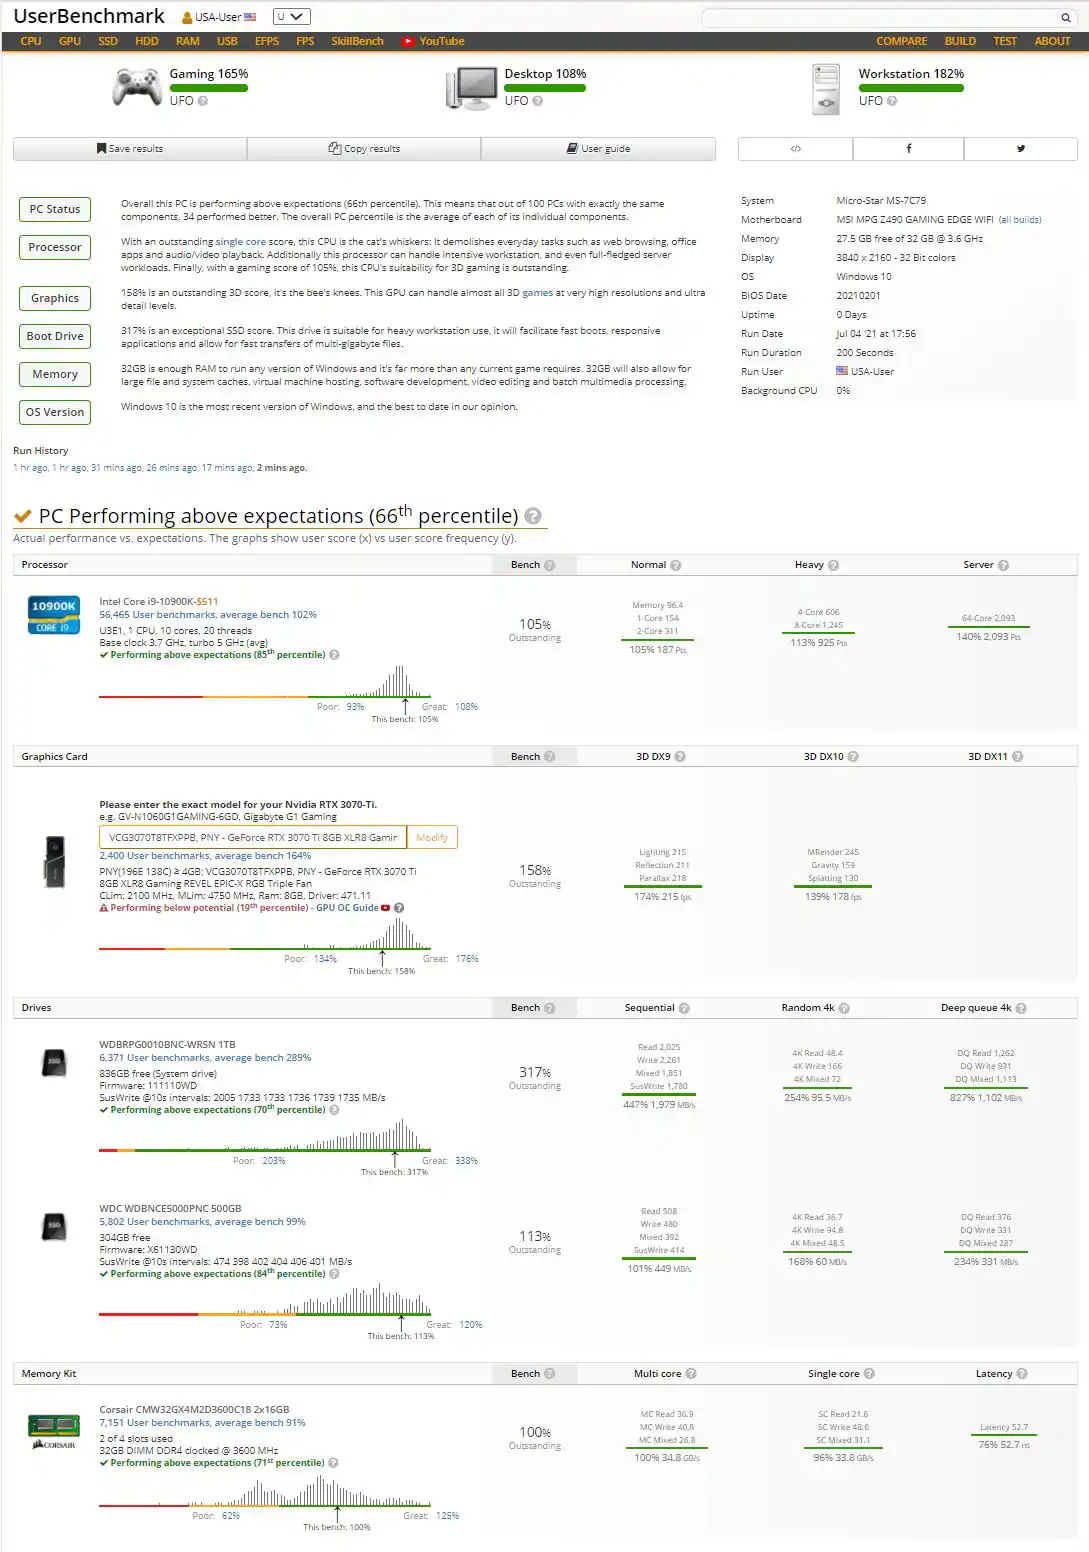Click the RTX 3070 graphics card thumbnail
The image size is (1089, 1552).
pos(53,862)
